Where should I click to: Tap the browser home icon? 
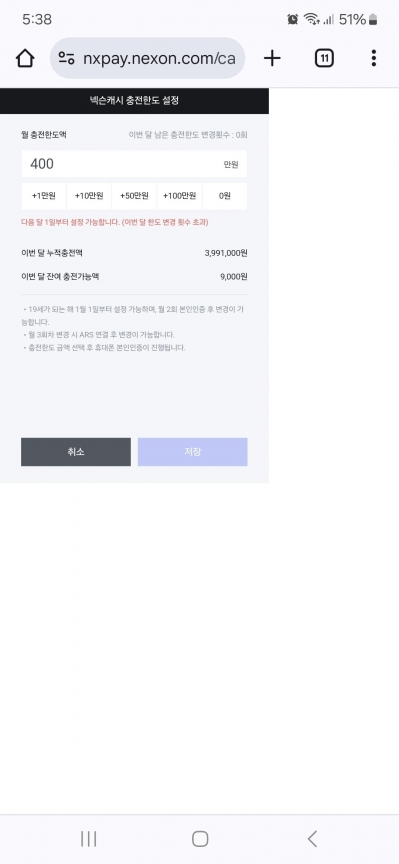[25, 58]
